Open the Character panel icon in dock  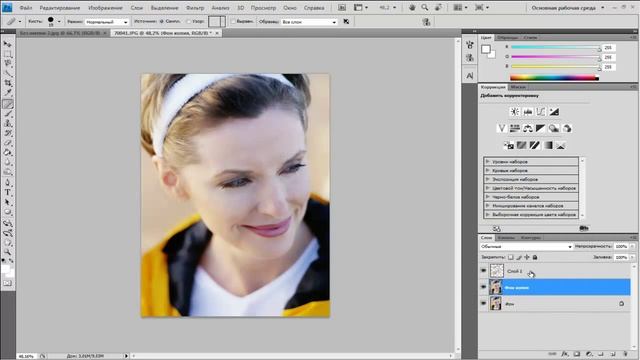[x=470, y=76]
